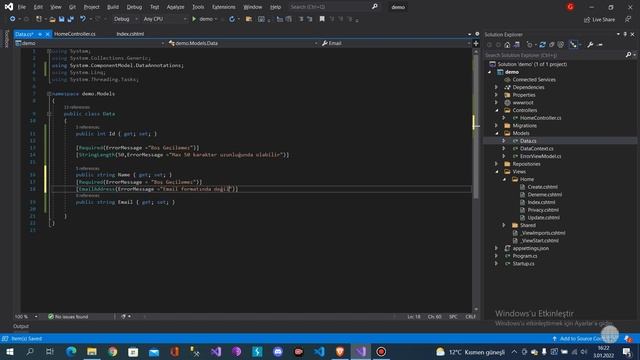Image resolution: width=640 pixels, height=360 pixels.
Task: Click the Show All Files icon in Solution Explorer
Action: [561, 45]
